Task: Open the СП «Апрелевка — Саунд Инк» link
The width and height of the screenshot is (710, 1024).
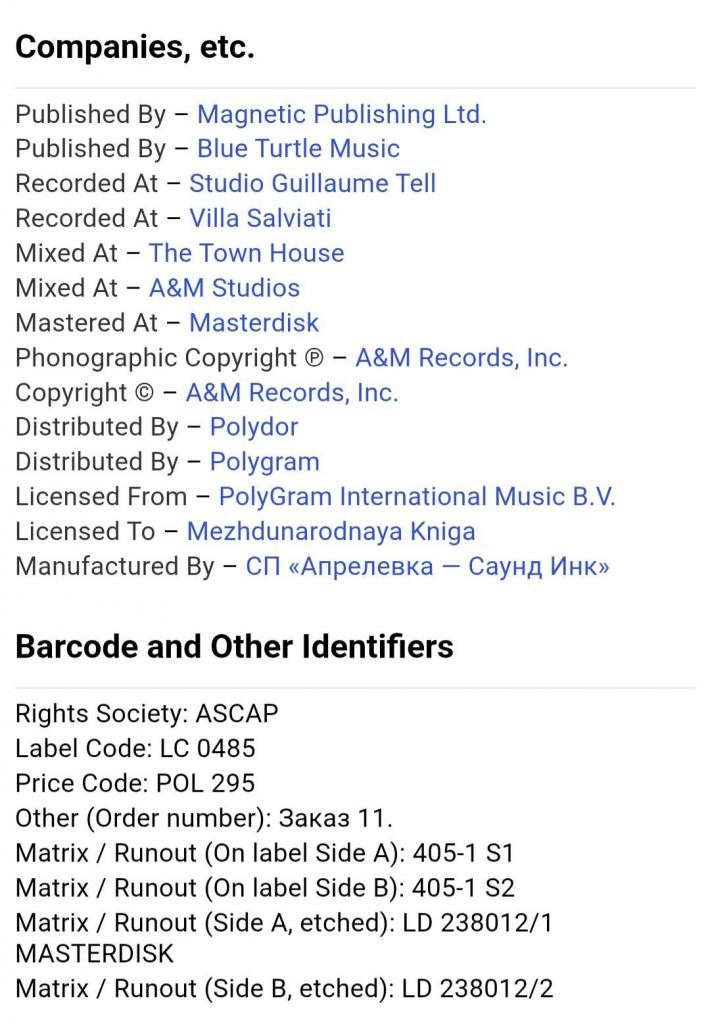Action: click(x=427, y=566)
